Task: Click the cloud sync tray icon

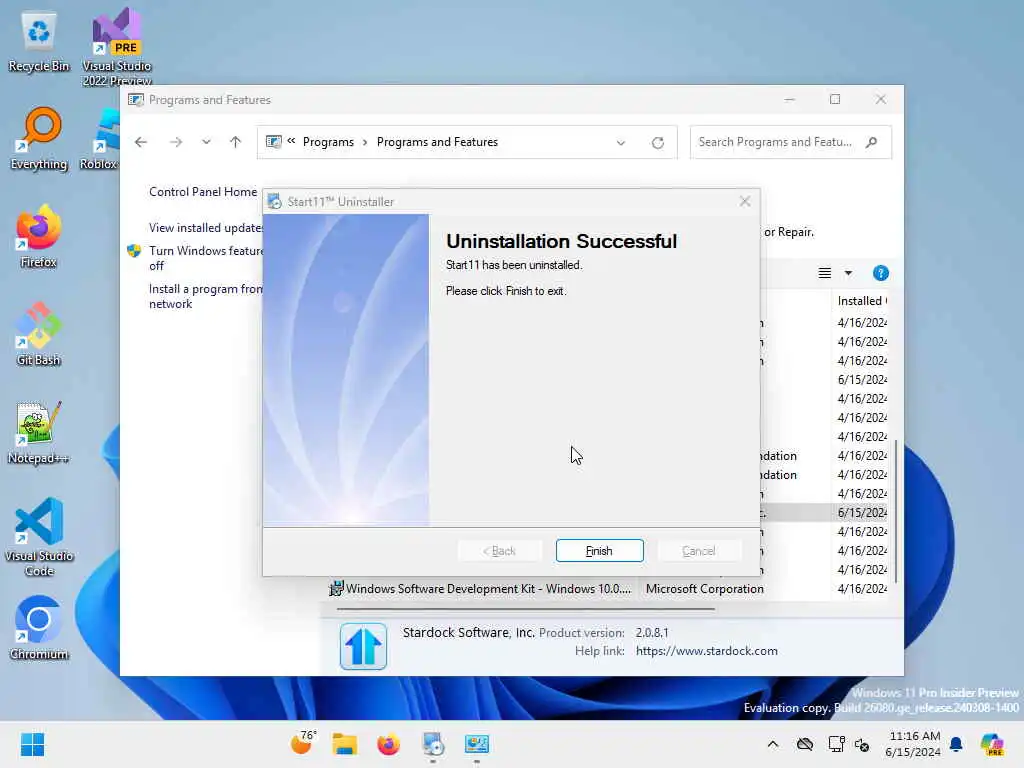Action: 805,744
